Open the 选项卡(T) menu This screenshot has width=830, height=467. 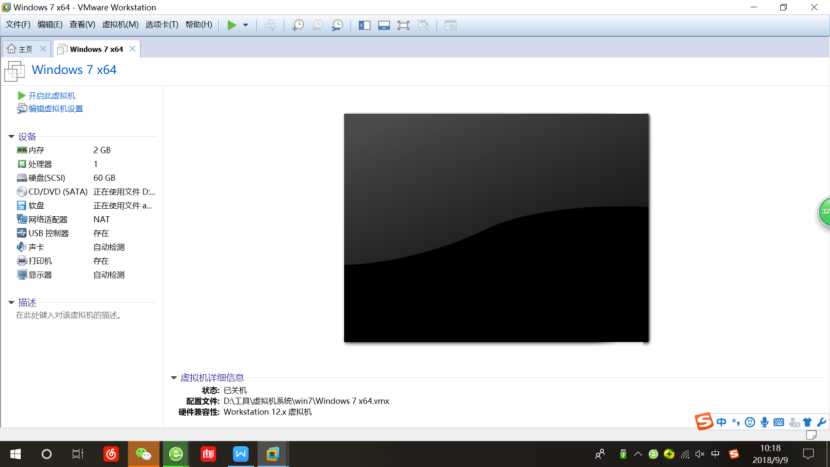pos(161,24)
